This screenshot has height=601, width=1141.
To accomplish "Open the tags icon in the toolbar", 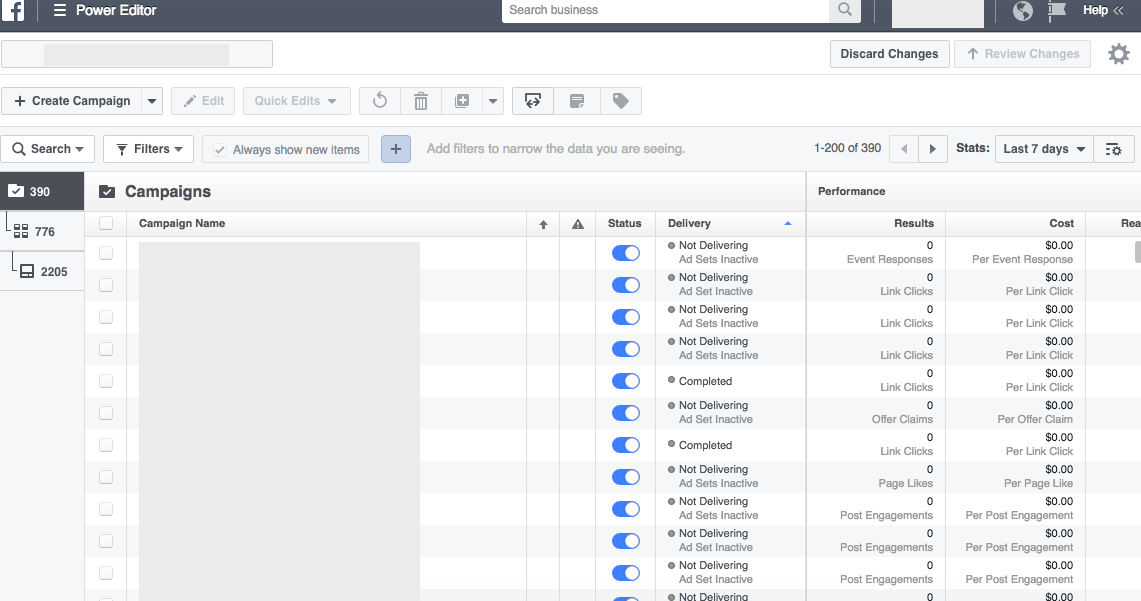I will pos(620,100).
